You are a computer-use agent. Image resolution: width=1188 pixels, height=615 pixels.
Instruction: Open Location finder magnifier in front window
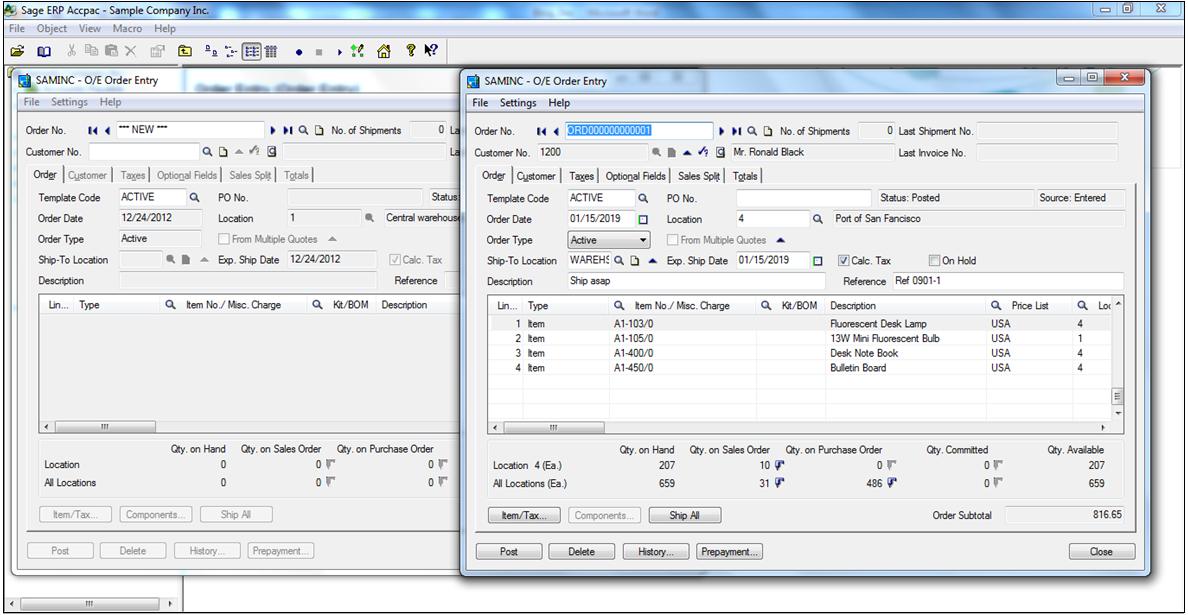coord(818,219)
